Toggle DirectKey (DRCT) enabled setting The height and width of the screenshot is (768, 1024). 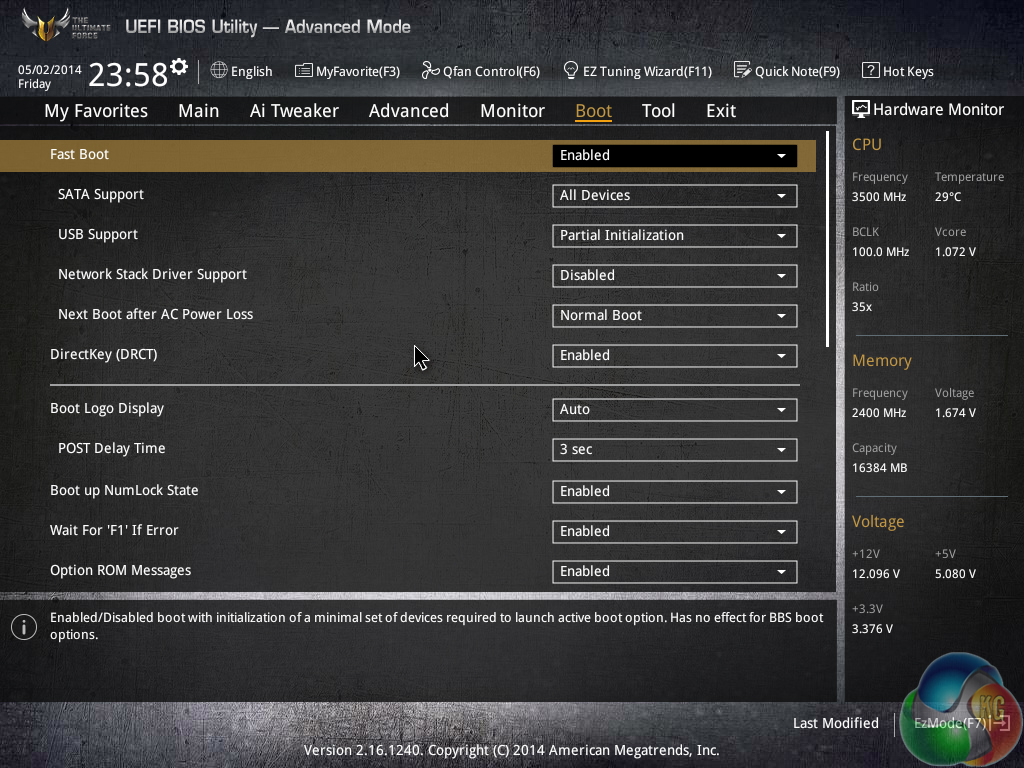click(674, 355)
